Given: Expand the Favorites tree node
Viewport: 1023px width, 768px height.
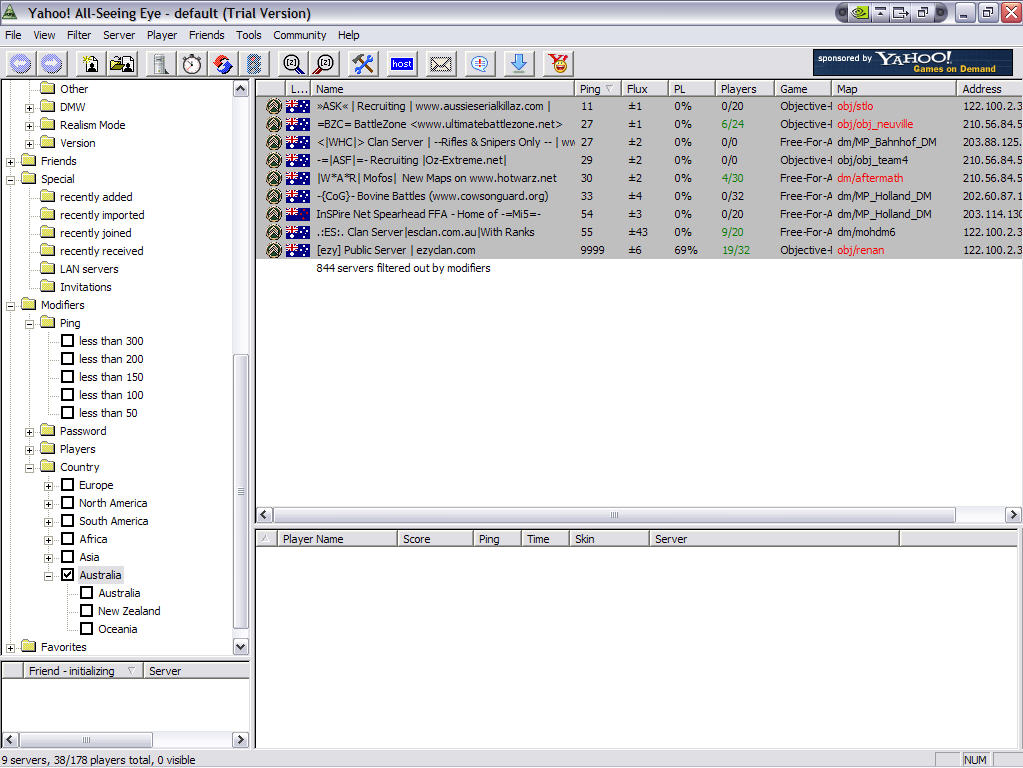Looking at the screenshot, I should [10, 648].
